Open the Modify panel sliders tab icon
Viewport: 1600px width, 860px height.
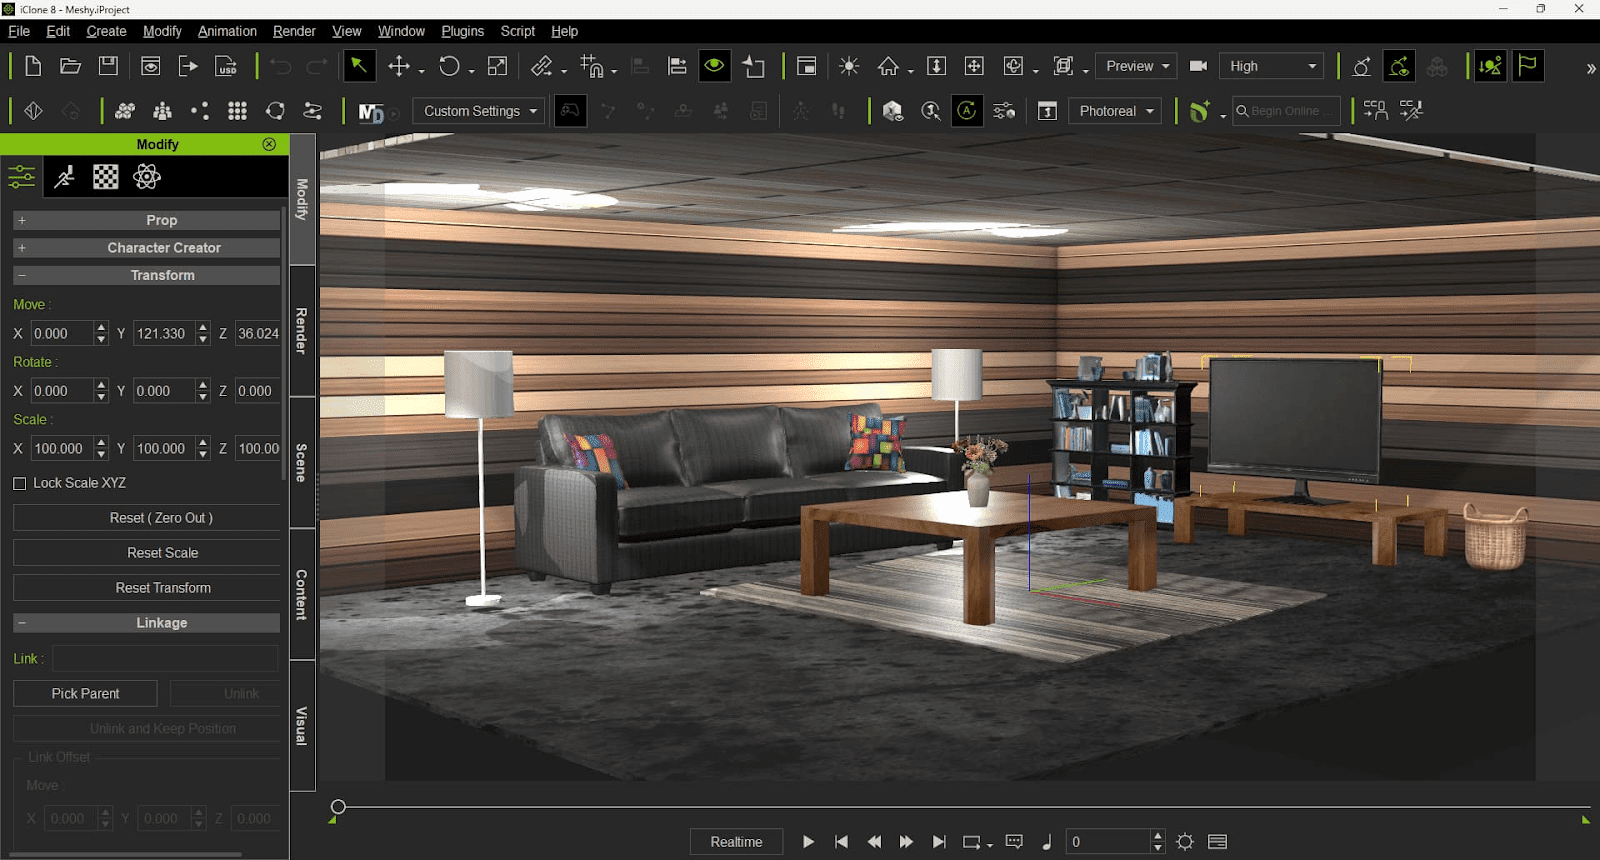(22, 177)
